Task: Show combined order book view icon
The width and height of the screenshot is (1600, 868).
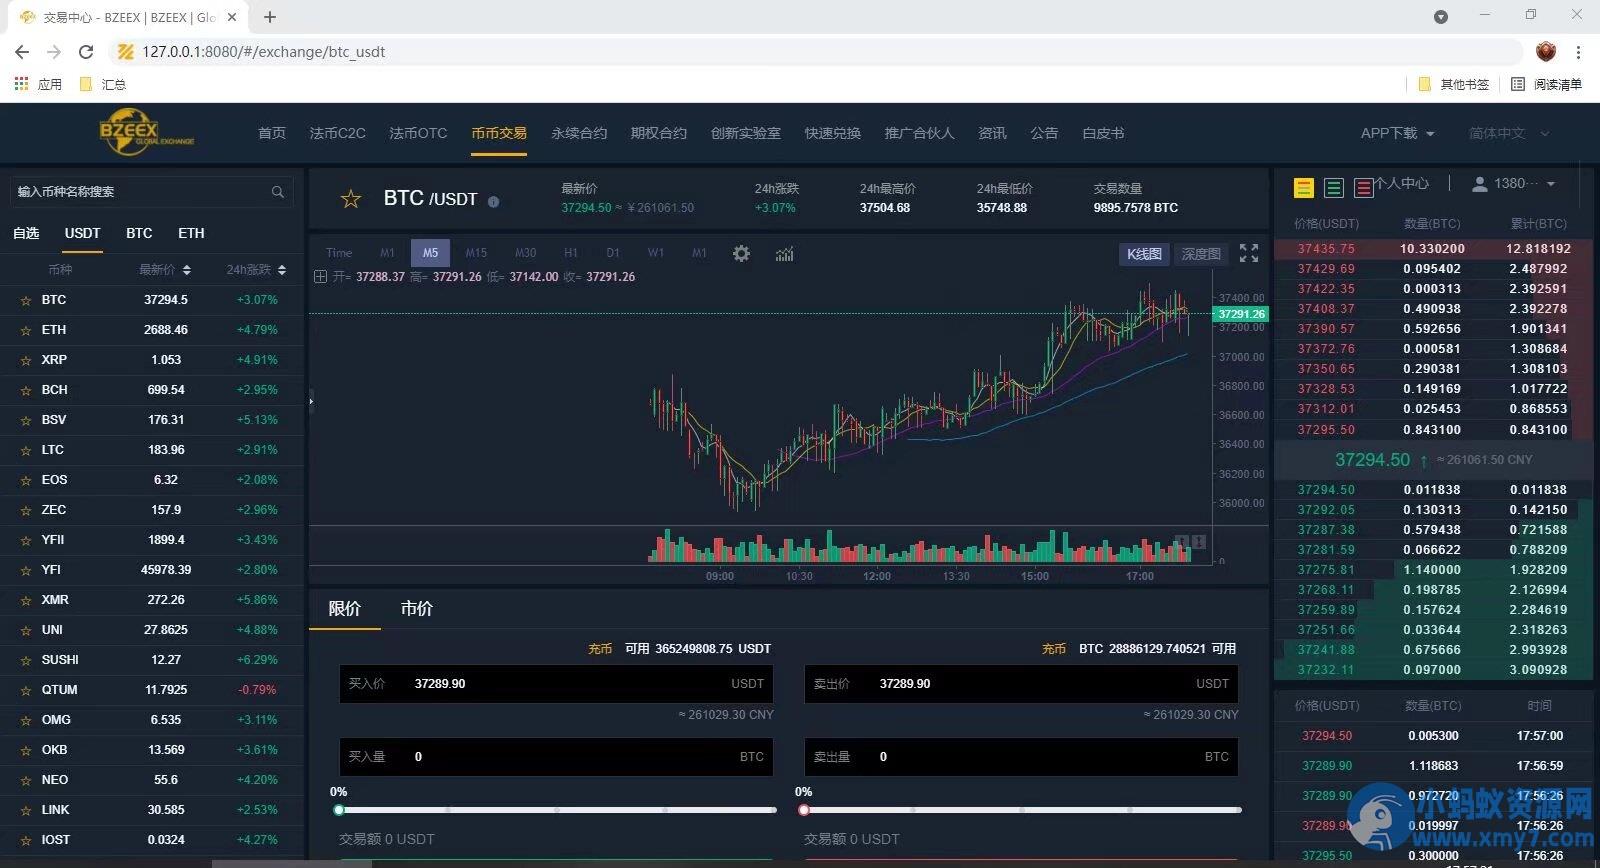Action: click(x=1304, y=187)
